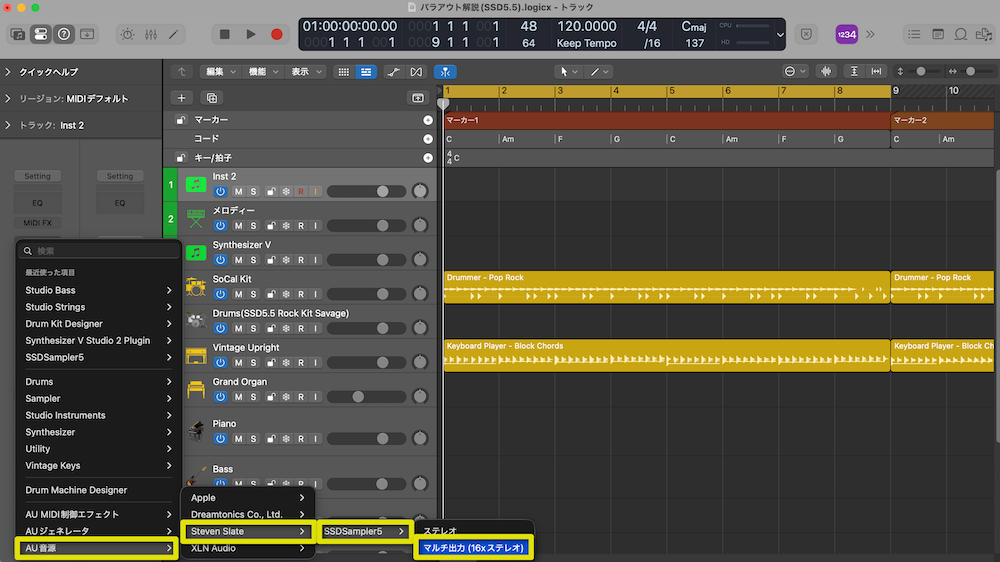Click the plug-in search field
The height and width of the screenshot is (562, 1000).
[99, 251]
